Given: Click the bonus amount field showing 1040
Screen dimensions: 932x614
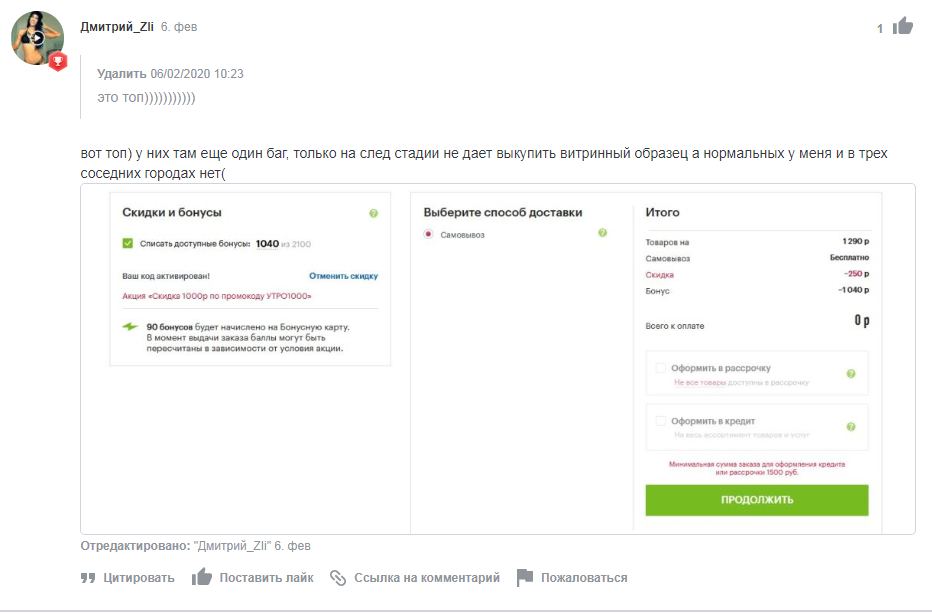Looking at the screenshot, I should pos(267,244).
